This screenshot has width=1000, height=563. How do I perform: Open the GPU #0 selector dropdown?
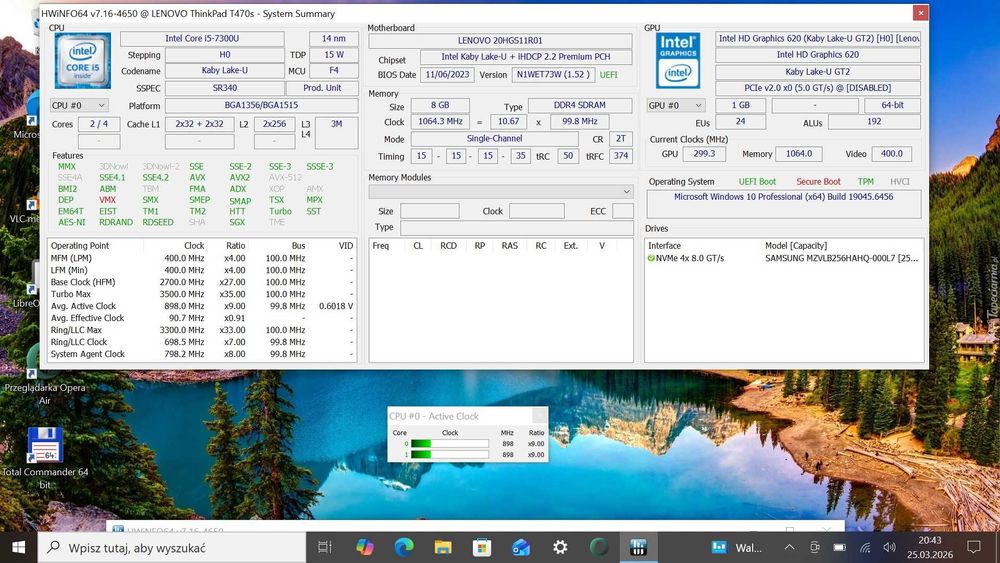tap(675, 105)
